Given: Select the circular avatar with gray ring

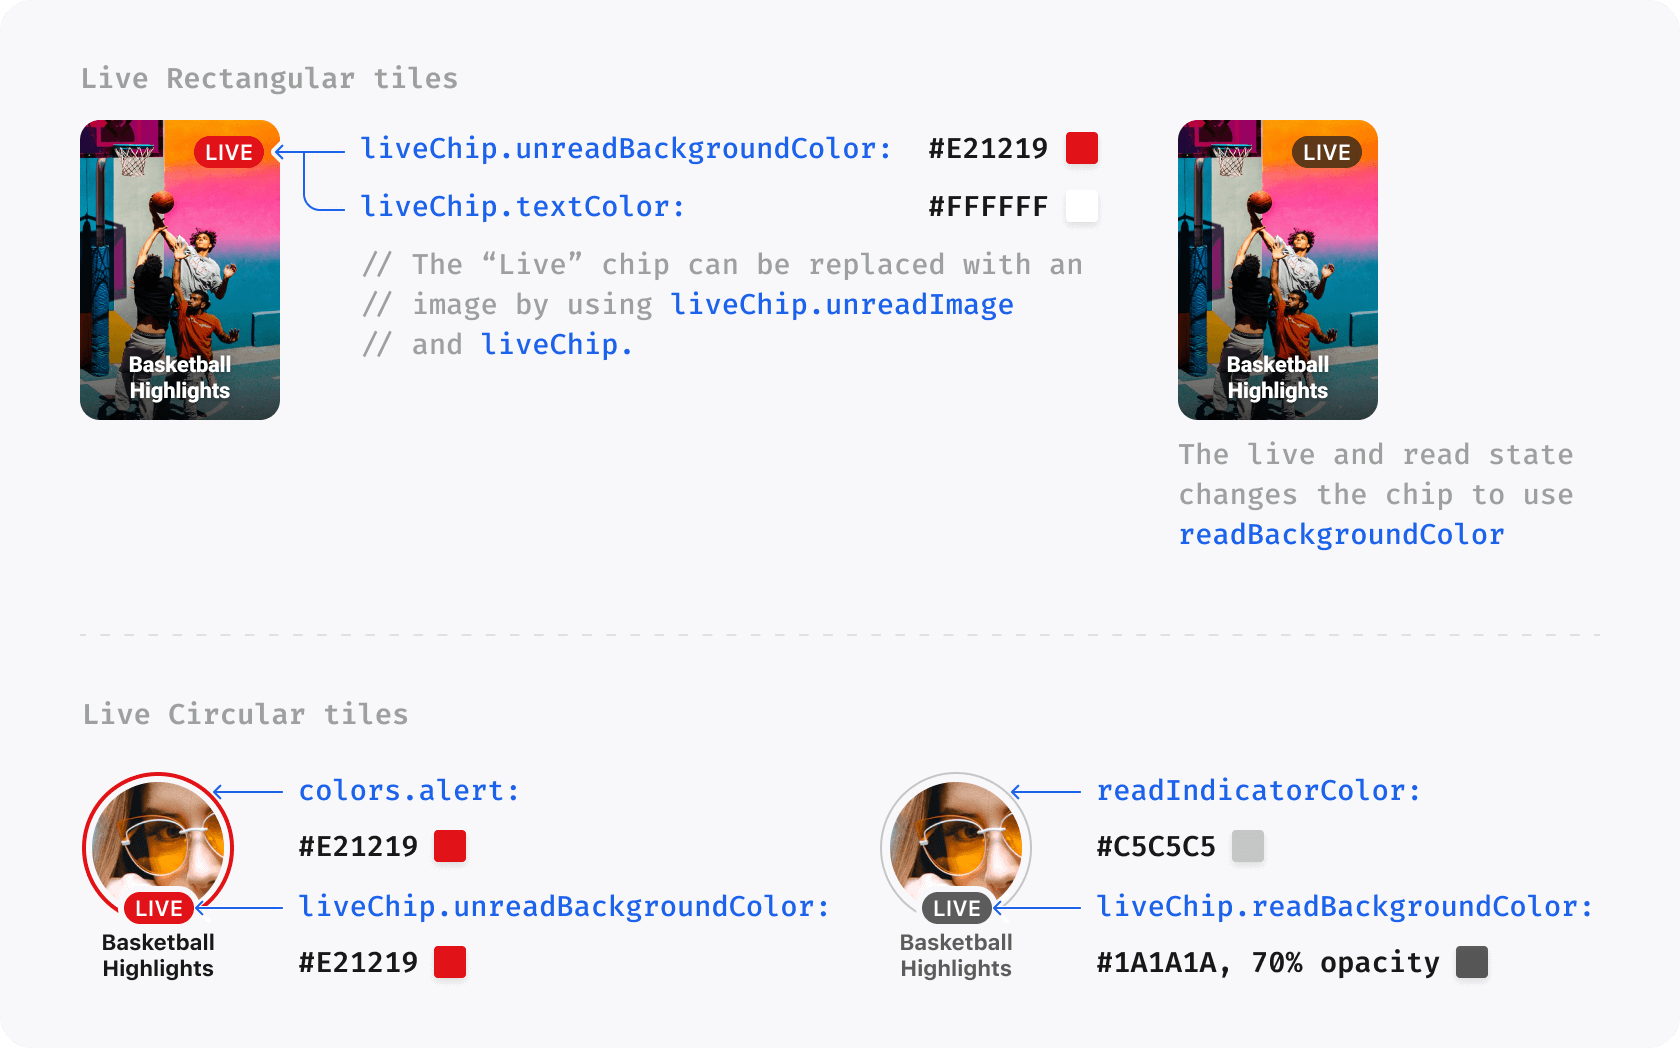Looking at the screenshot, I should coord(955,842).
